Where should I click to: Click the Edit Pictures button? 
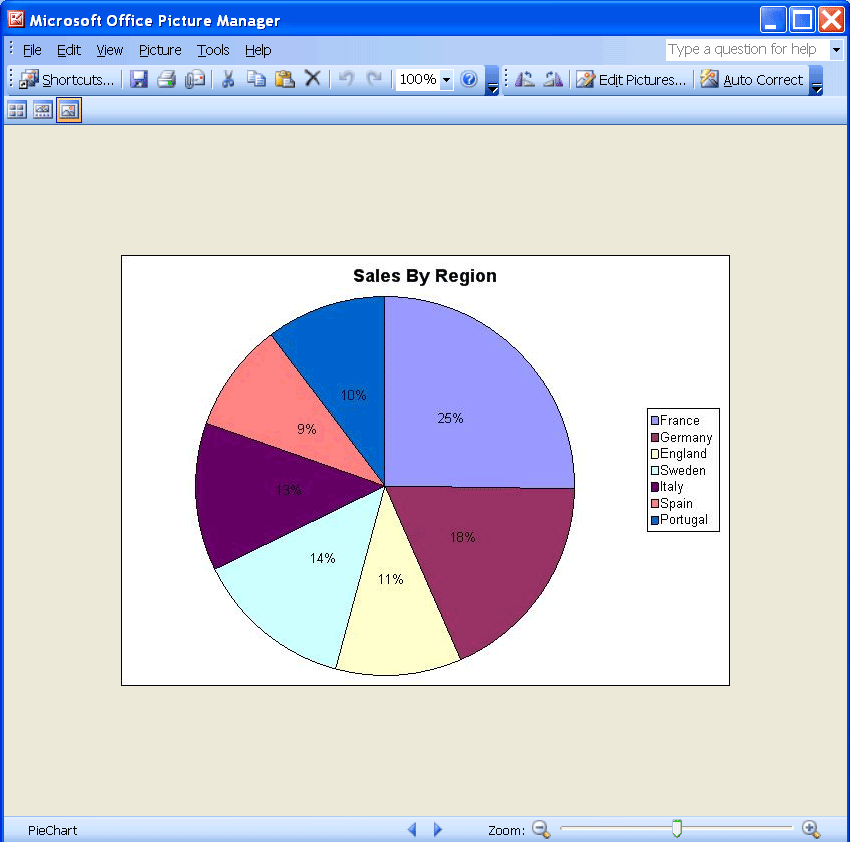[631, 80]
